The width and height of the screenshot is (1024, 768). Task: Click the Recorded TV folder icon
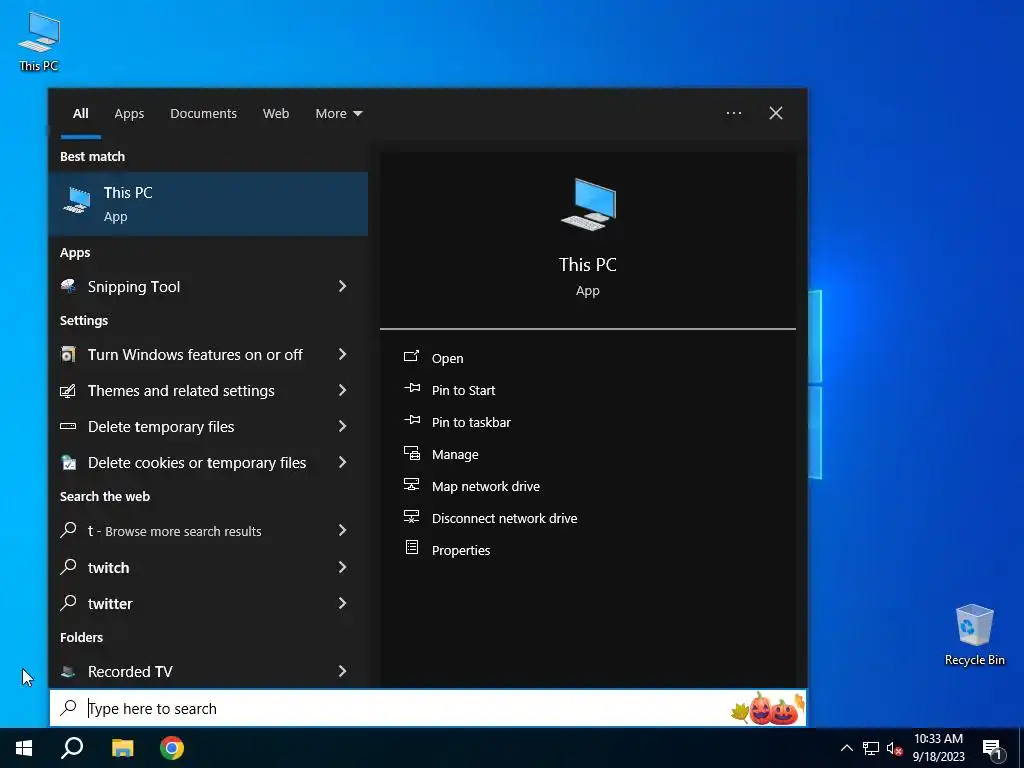pos(68,671)
